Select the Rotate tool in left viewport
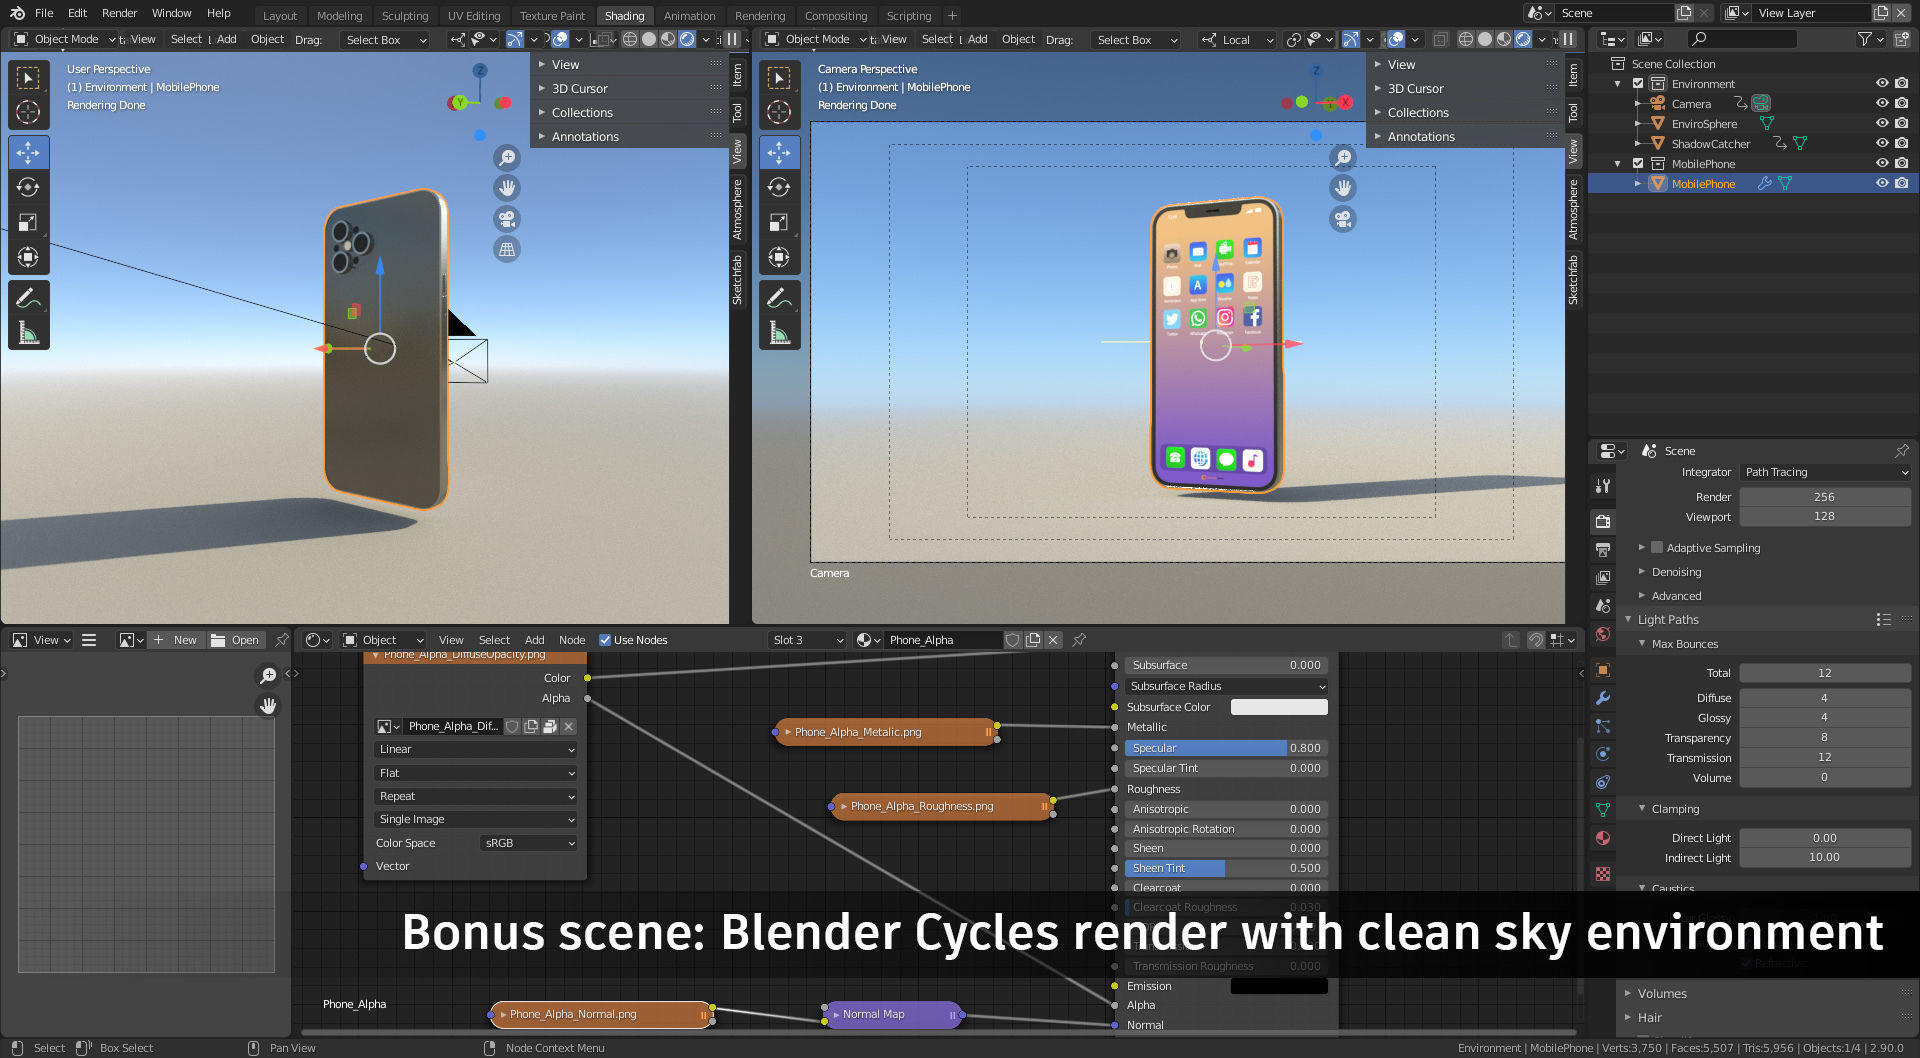This screenshot has height=1058, width=1920. point(28,187)
